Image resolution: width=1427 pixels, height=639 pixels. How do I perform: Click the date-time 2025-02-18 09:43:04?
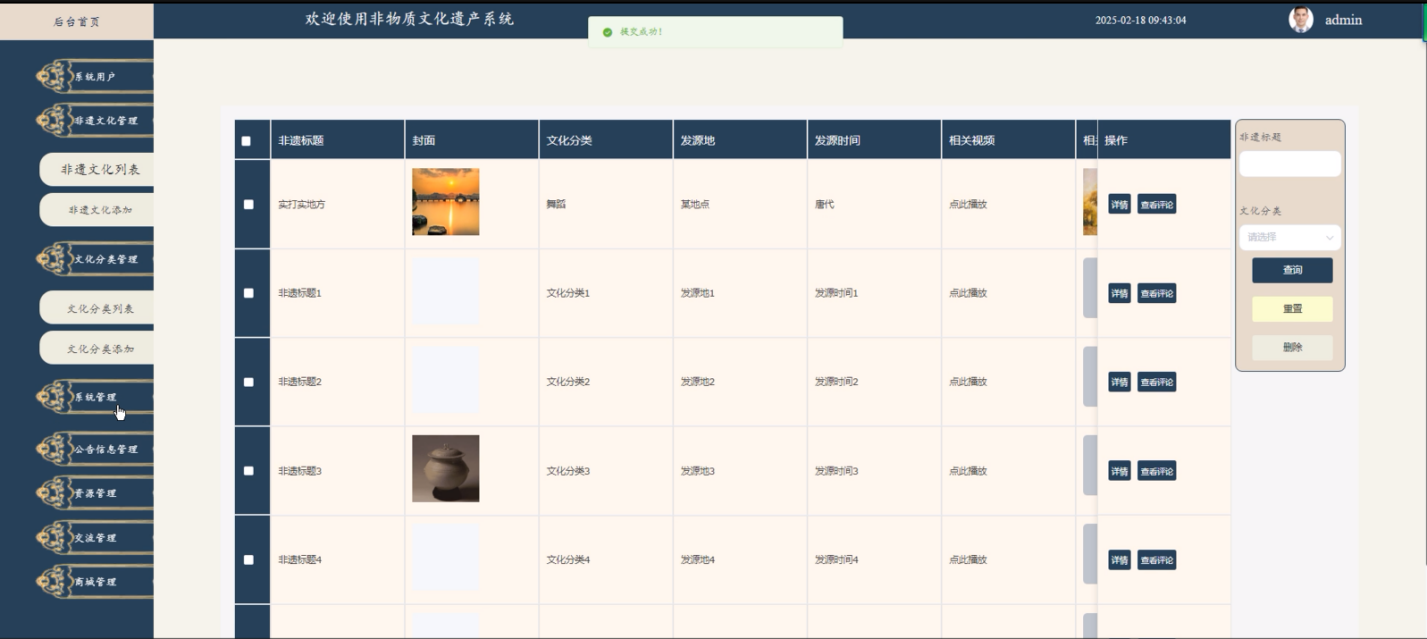point(1141,20)
